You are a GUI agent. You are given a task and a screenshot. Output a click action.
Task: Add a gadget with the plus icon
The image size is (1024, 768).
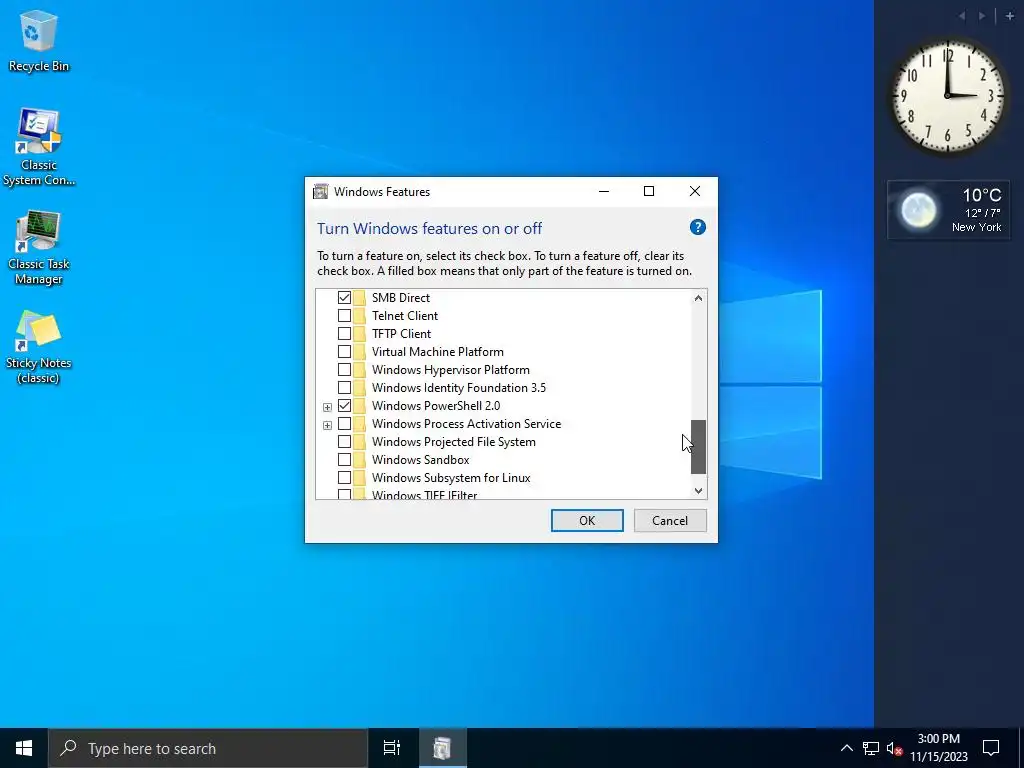(1010, 16)
